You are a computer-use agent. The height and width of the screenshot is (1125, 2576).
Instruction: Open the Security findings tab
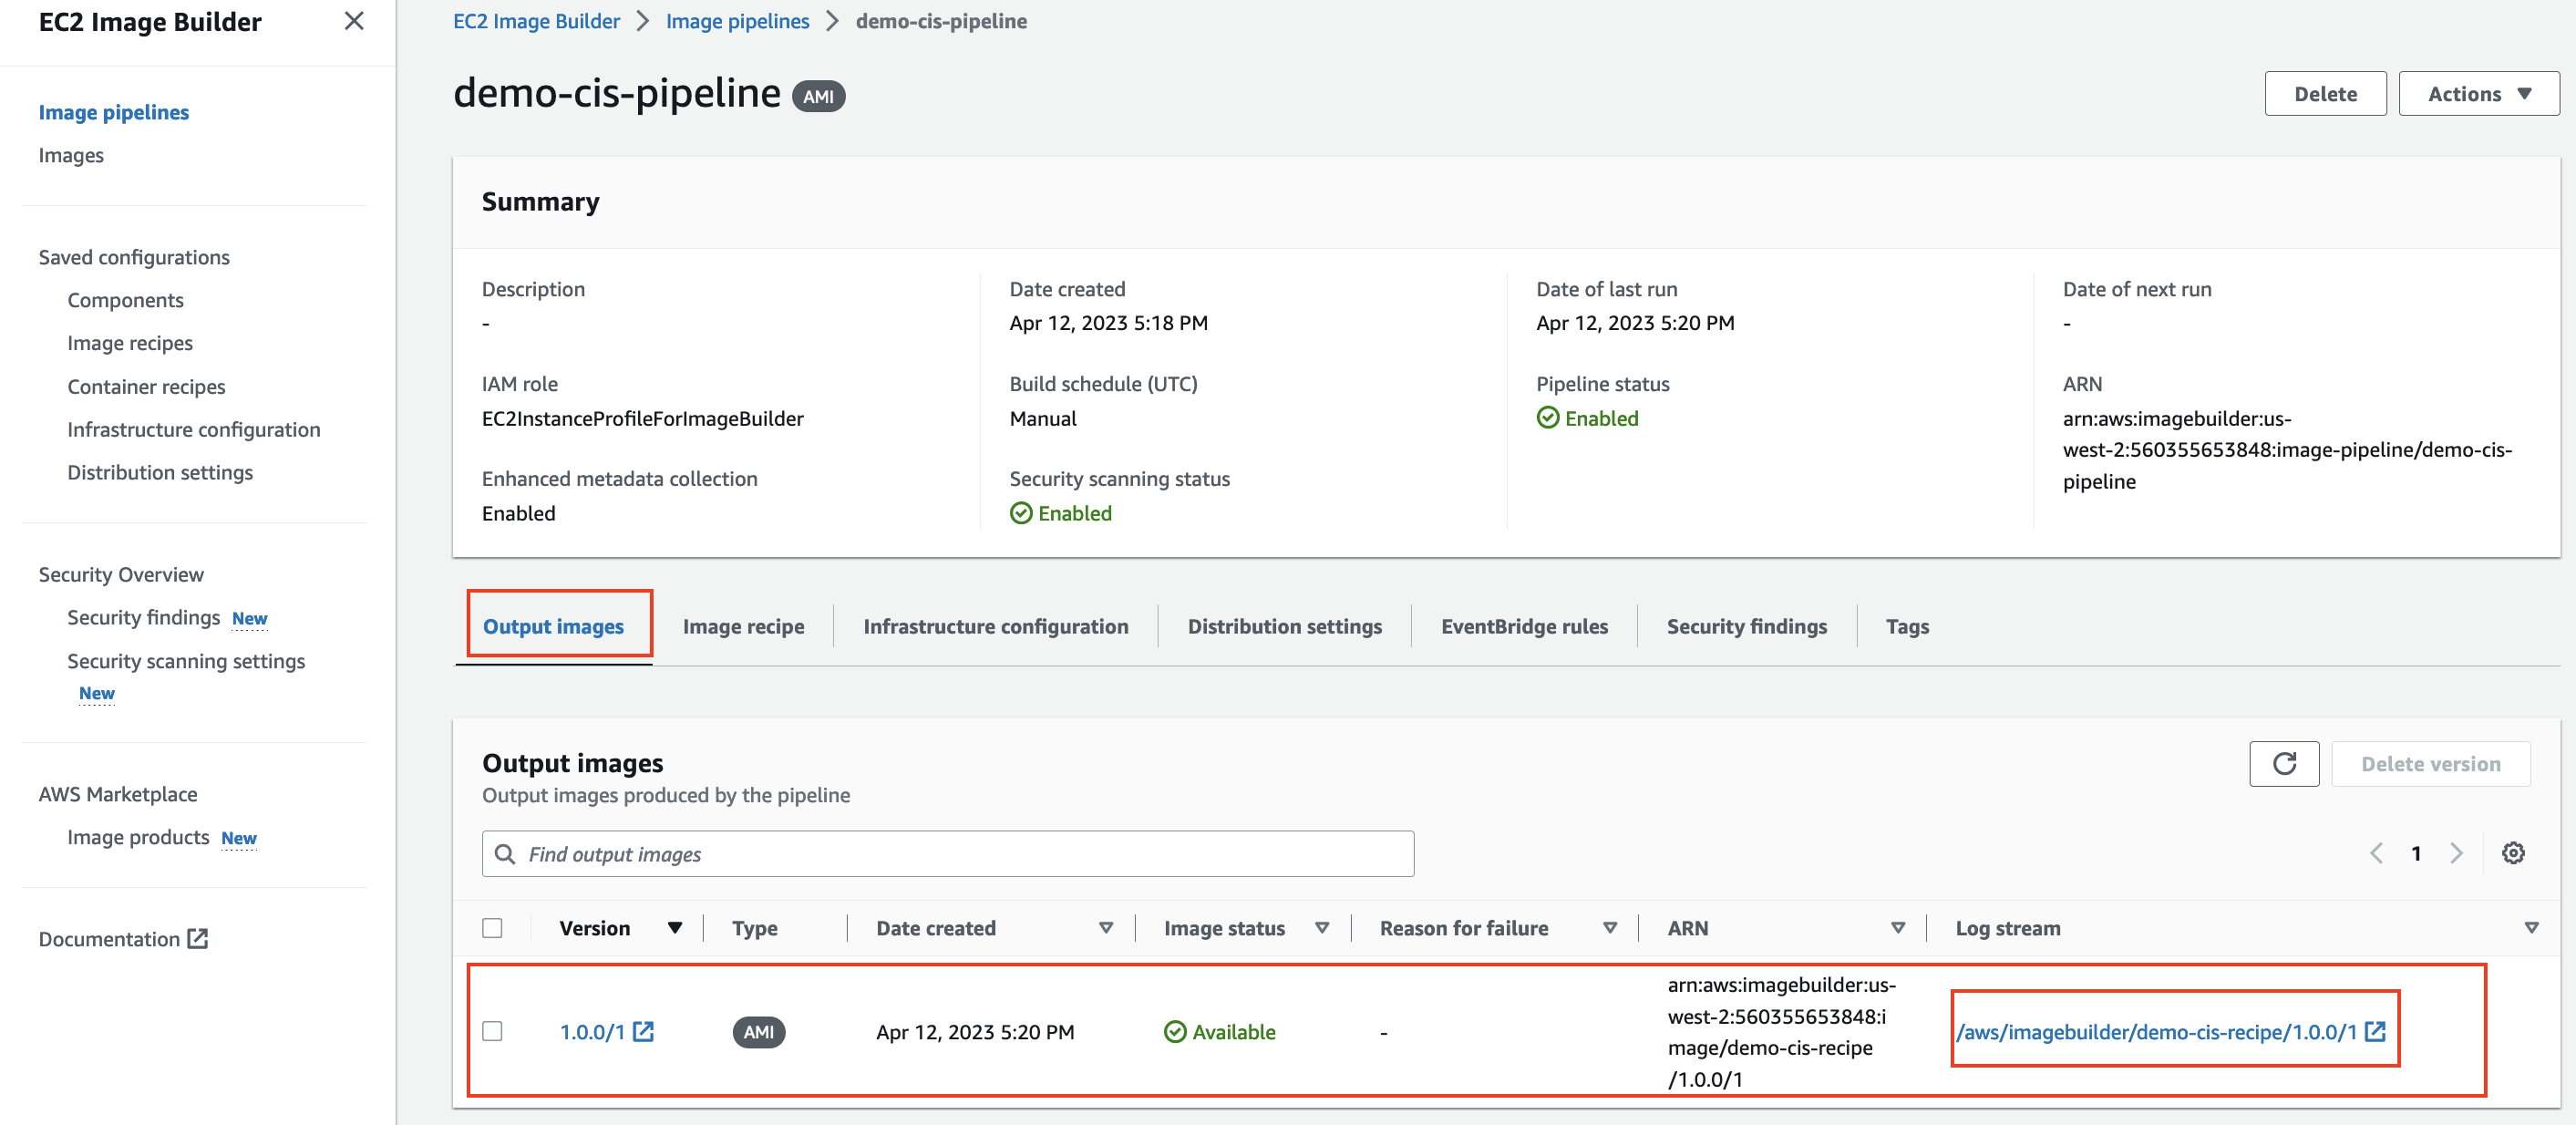pos(1746,626)
